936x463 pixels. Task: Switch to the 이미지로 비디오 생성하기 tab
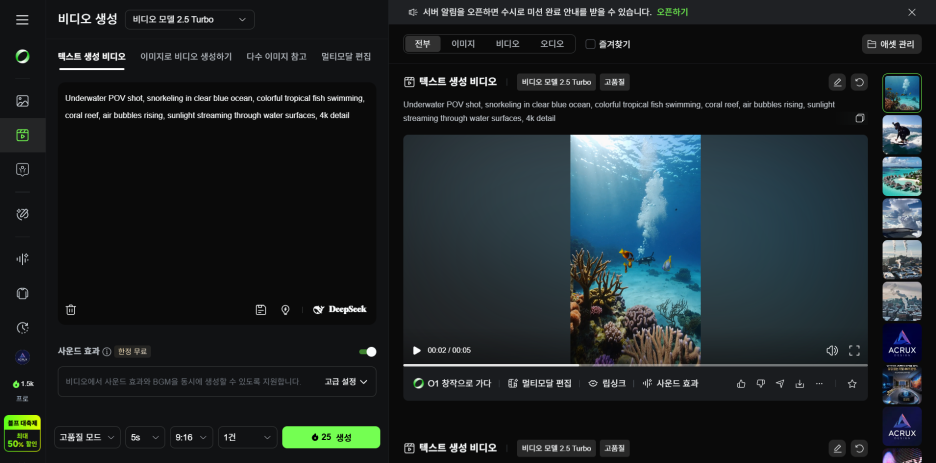click(186, 57)
